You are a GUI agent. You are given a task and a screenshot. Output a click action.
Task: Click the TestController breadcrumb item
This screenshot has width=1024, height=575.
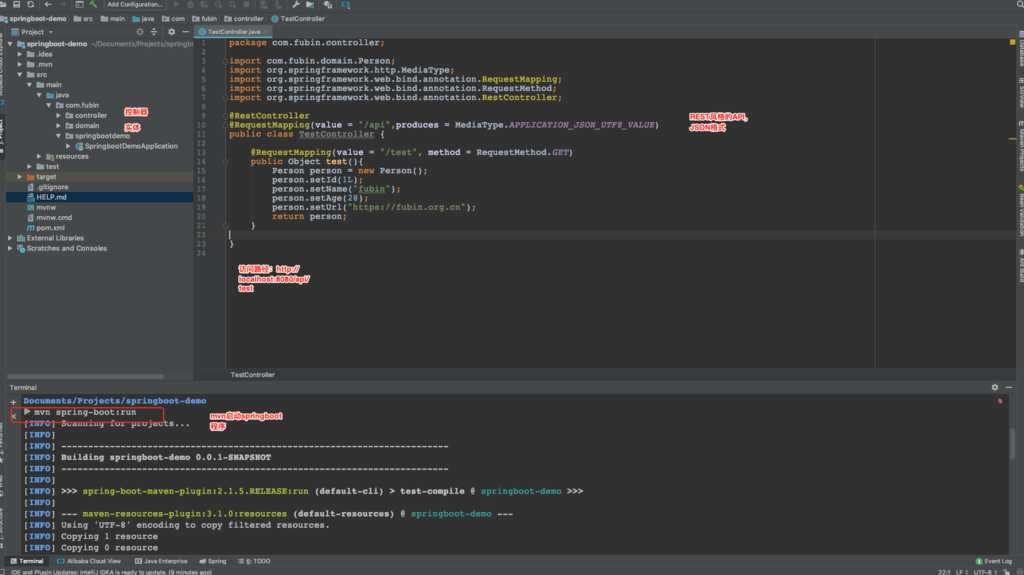tap(298, 19)
